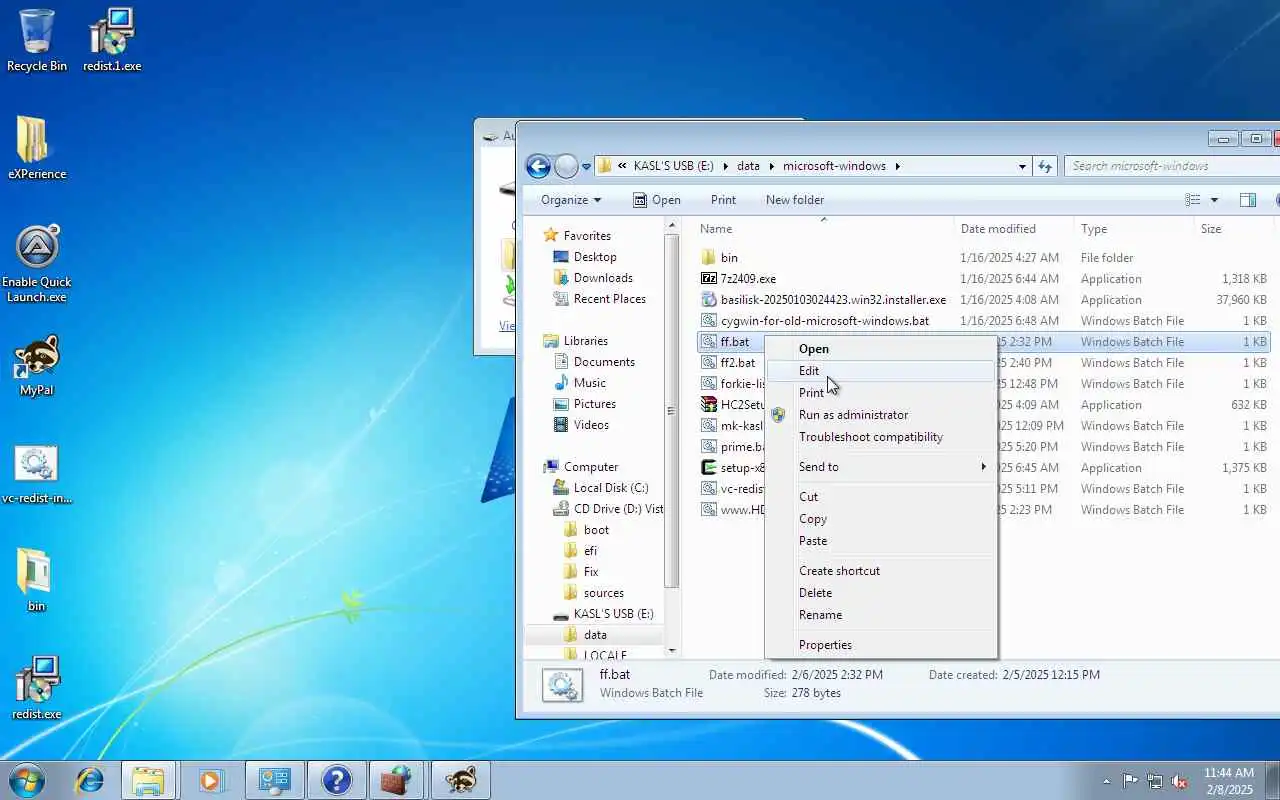Toggle the preview pane icon
1280x800 pixels.
click(1248, 200)
